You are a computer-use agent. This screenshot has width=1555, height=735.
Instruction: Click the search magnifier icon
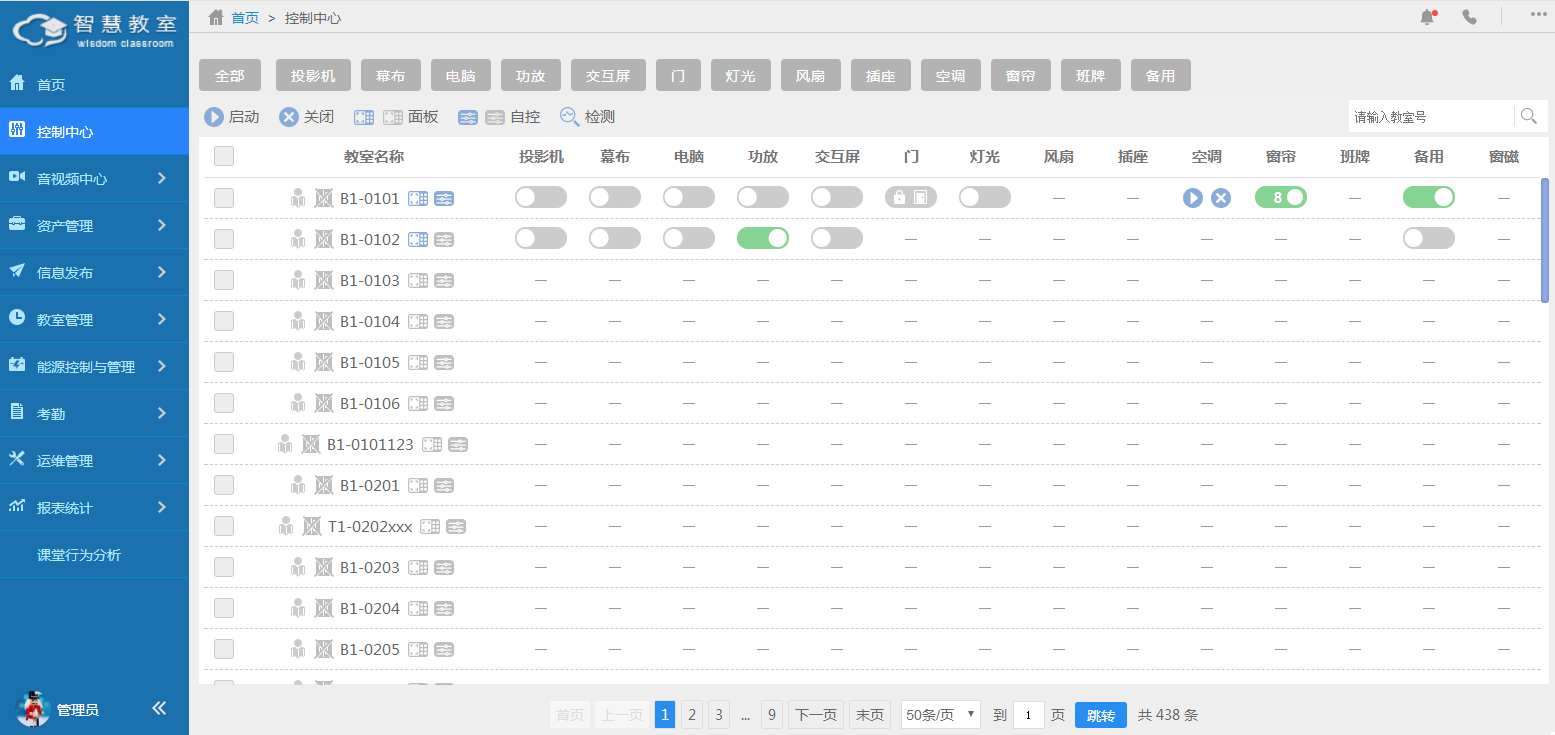click(x=1528, y=116)
